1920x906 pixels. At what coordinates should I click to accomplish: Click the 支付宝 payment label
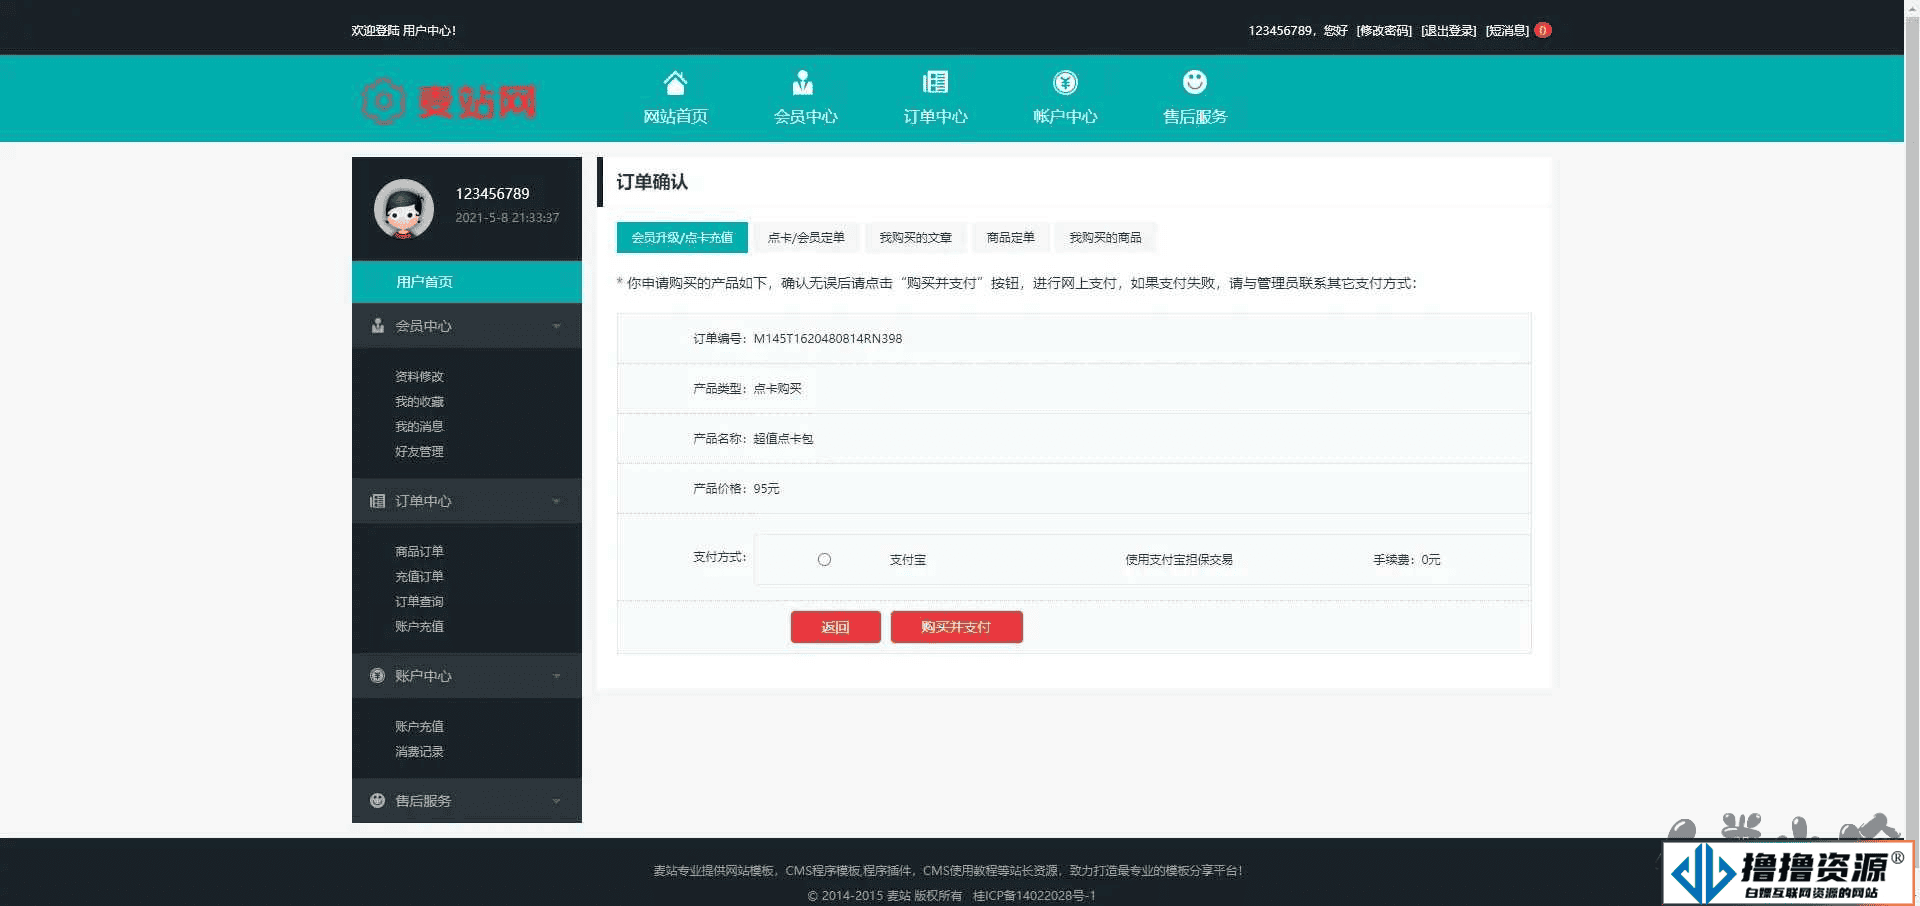tap(908, 560)
